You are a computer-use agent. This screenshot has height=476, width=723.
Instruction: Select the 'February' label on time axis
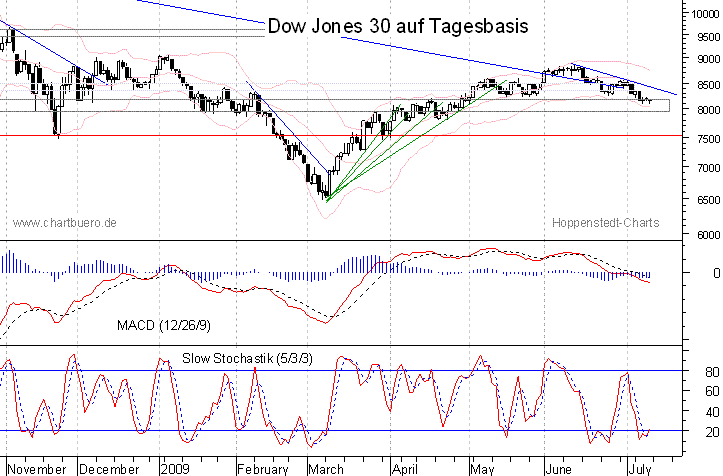tap(263, 470)
